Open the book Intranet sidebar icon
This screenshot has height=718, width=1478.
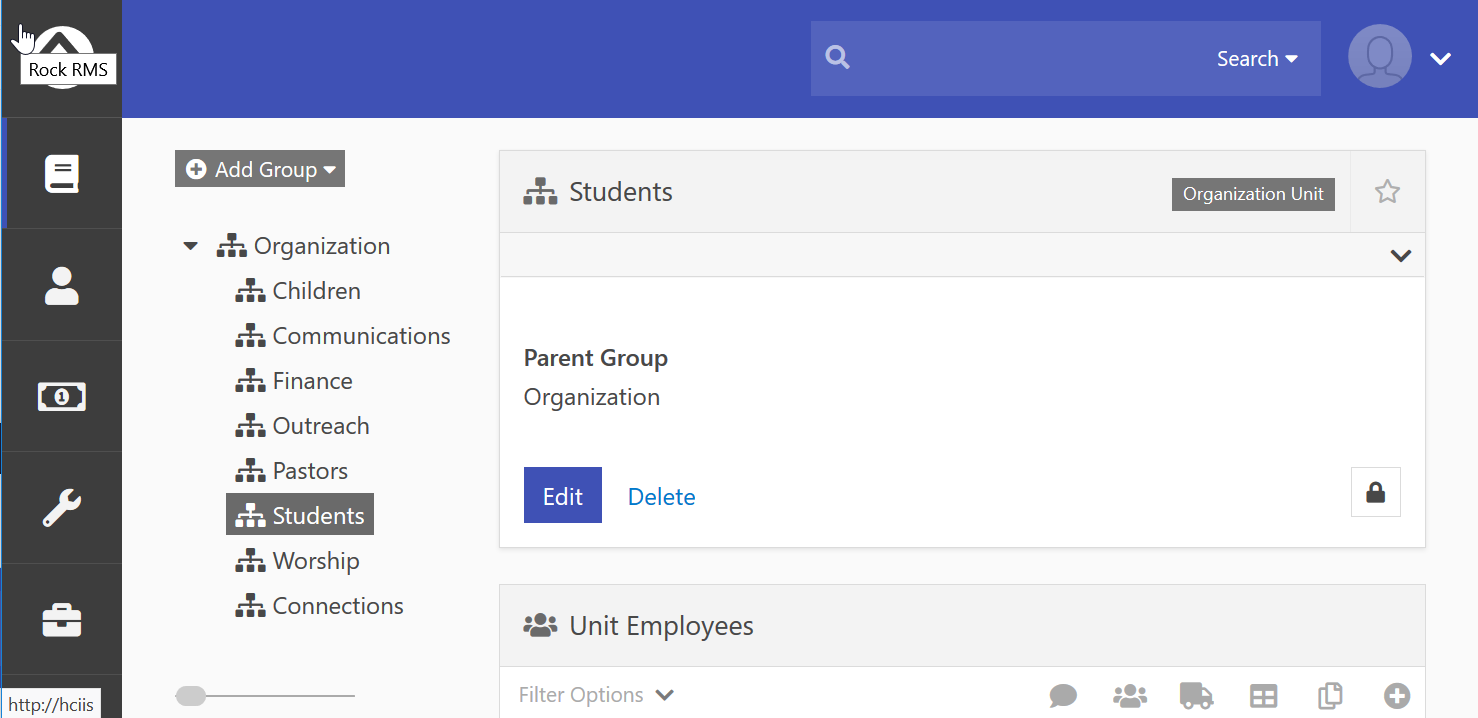[62, 174]
